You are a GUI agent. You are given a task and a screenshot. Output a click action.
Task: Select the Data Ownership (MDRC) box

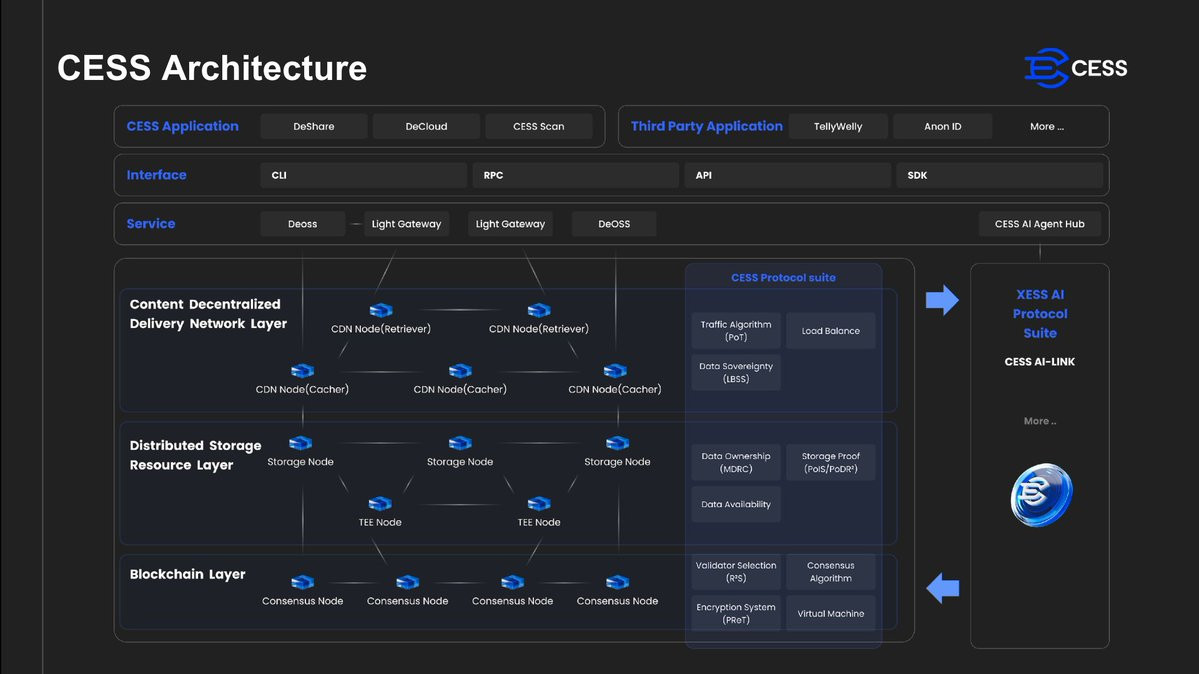point(736,462)
